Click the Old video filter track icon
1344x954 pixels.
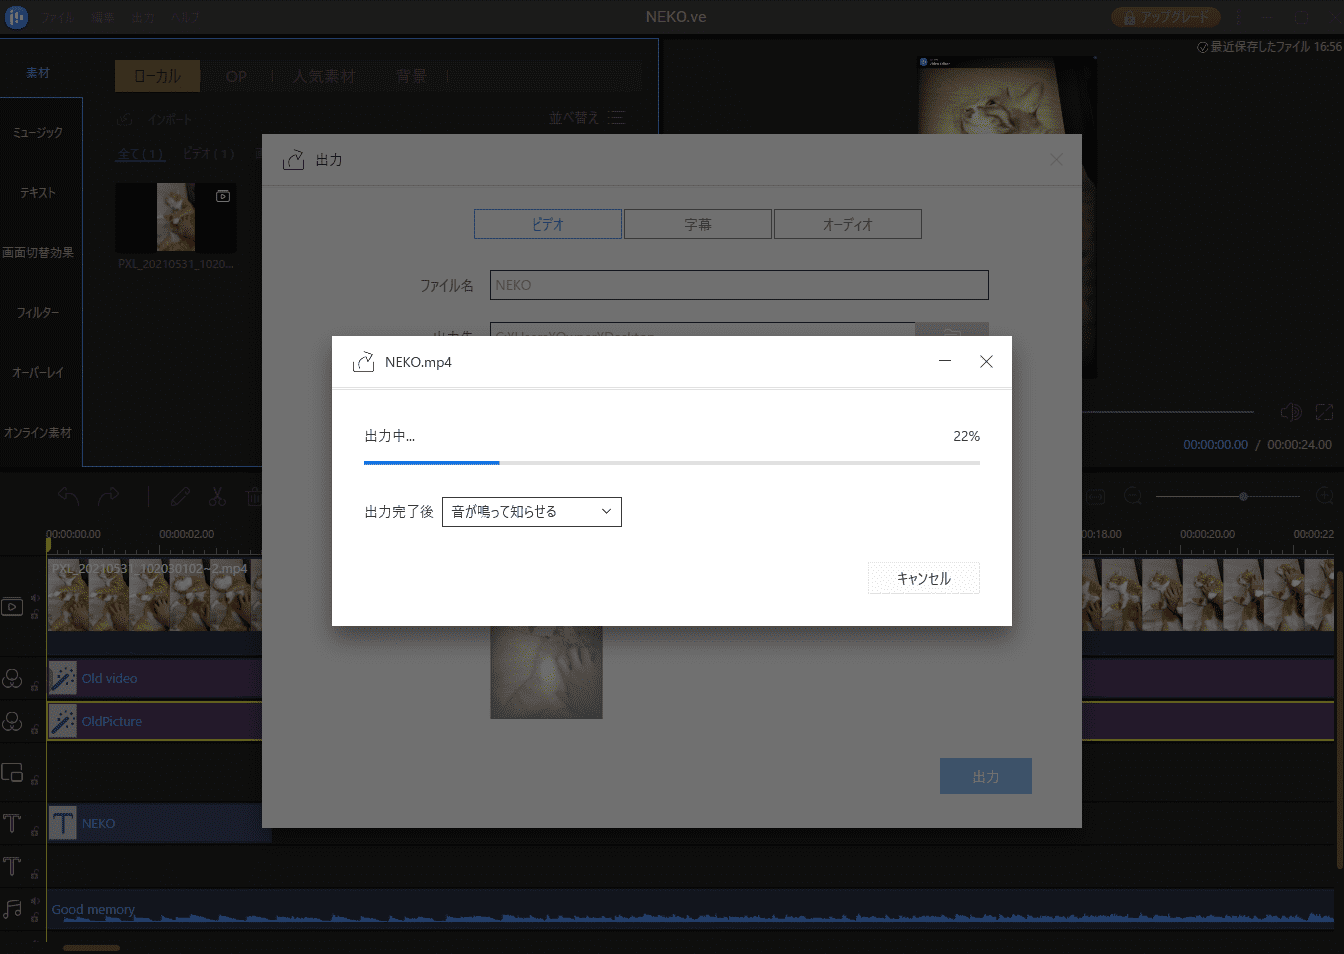tap(12, 678)
